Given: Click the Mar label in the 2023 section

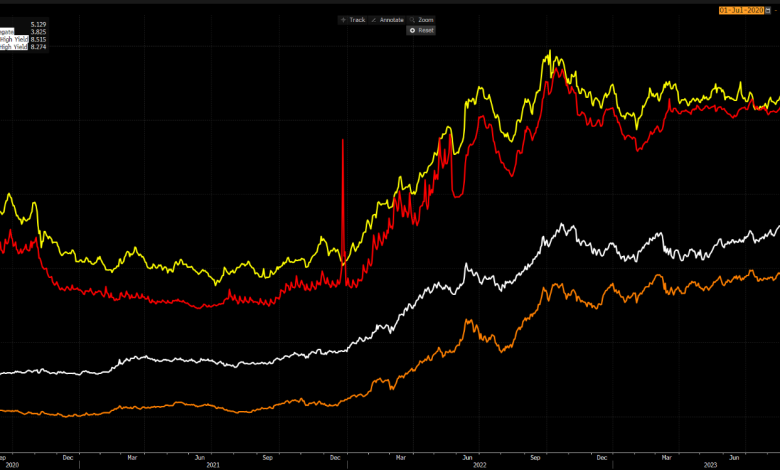Looking at the screenshot, I should (x=667, y=457).
